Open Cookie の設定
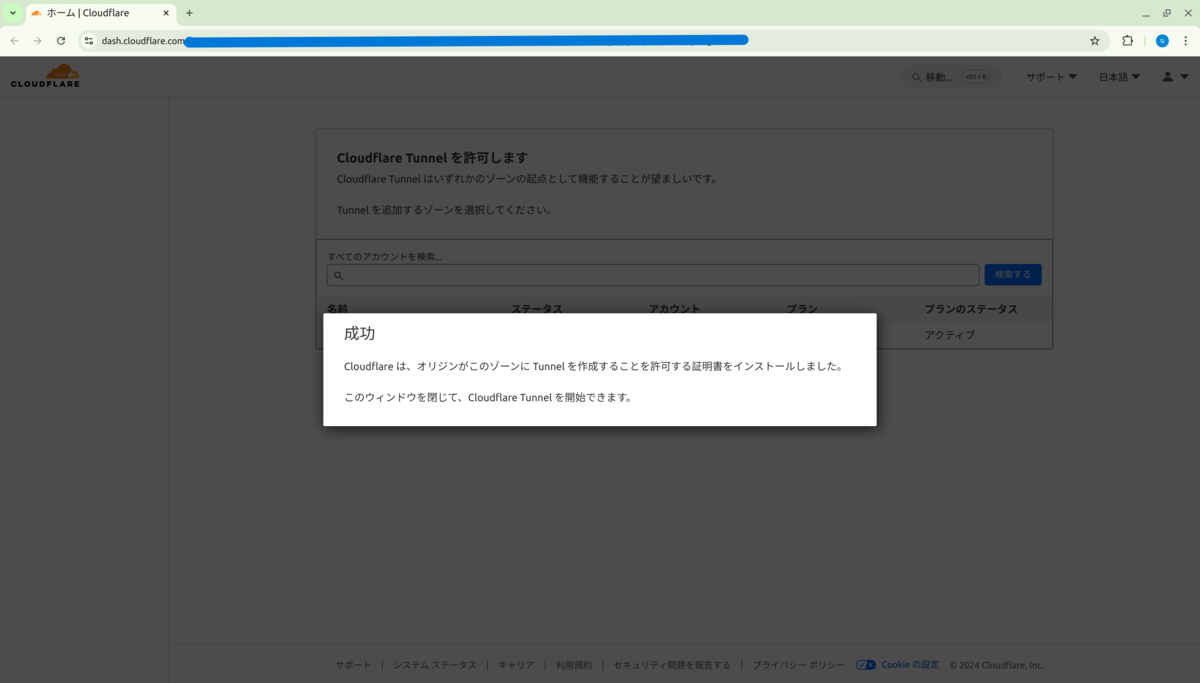Image resolution: width=1200 pixels, height=683 pixels. [910, 665]
